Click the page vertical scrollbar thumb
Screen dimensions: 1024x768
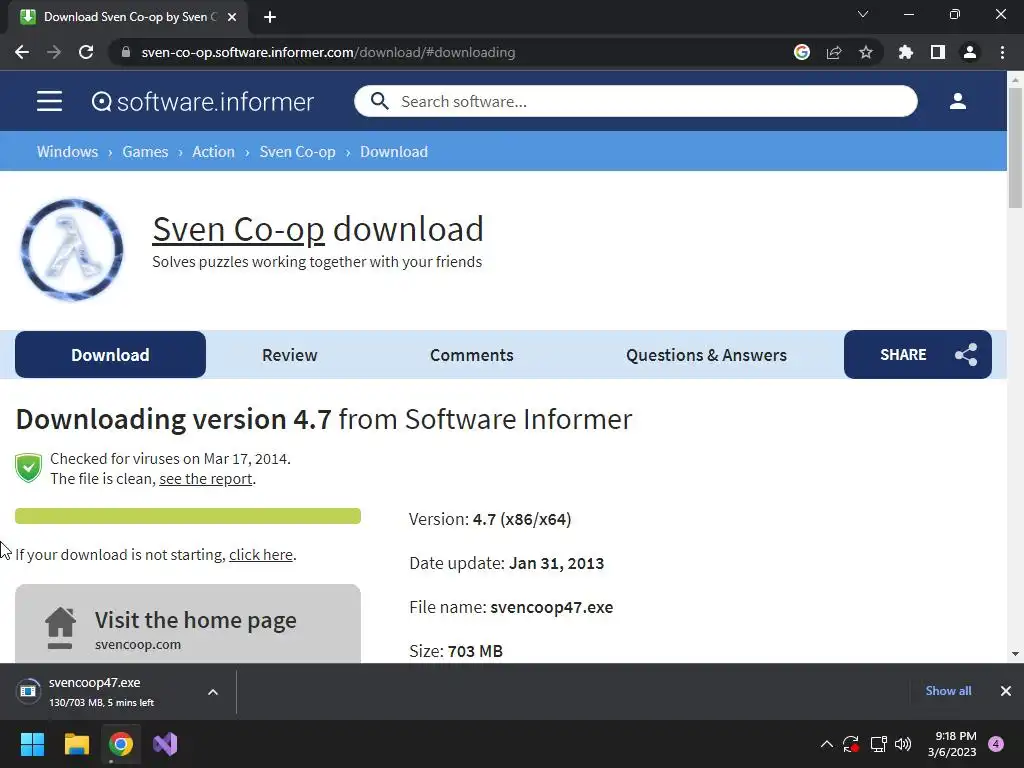[x=1015, y=147]
